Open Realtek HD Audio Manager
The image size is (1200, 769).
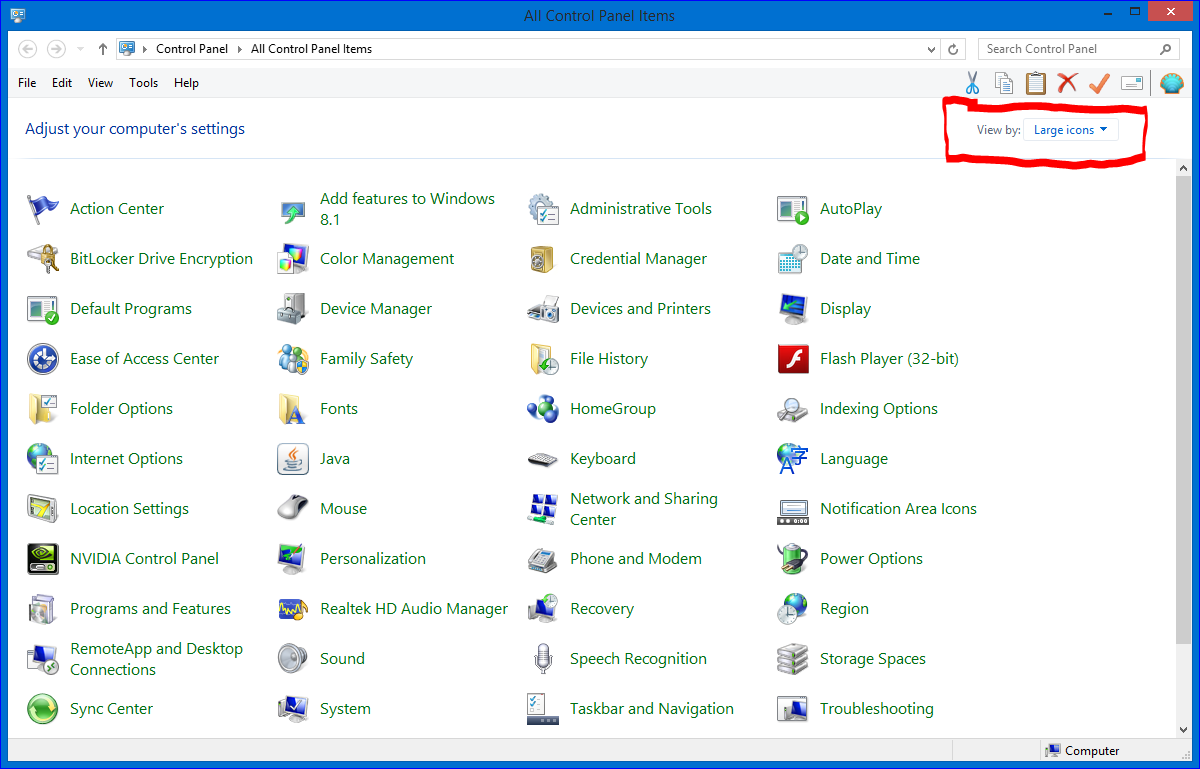click(x=413, y=609)
